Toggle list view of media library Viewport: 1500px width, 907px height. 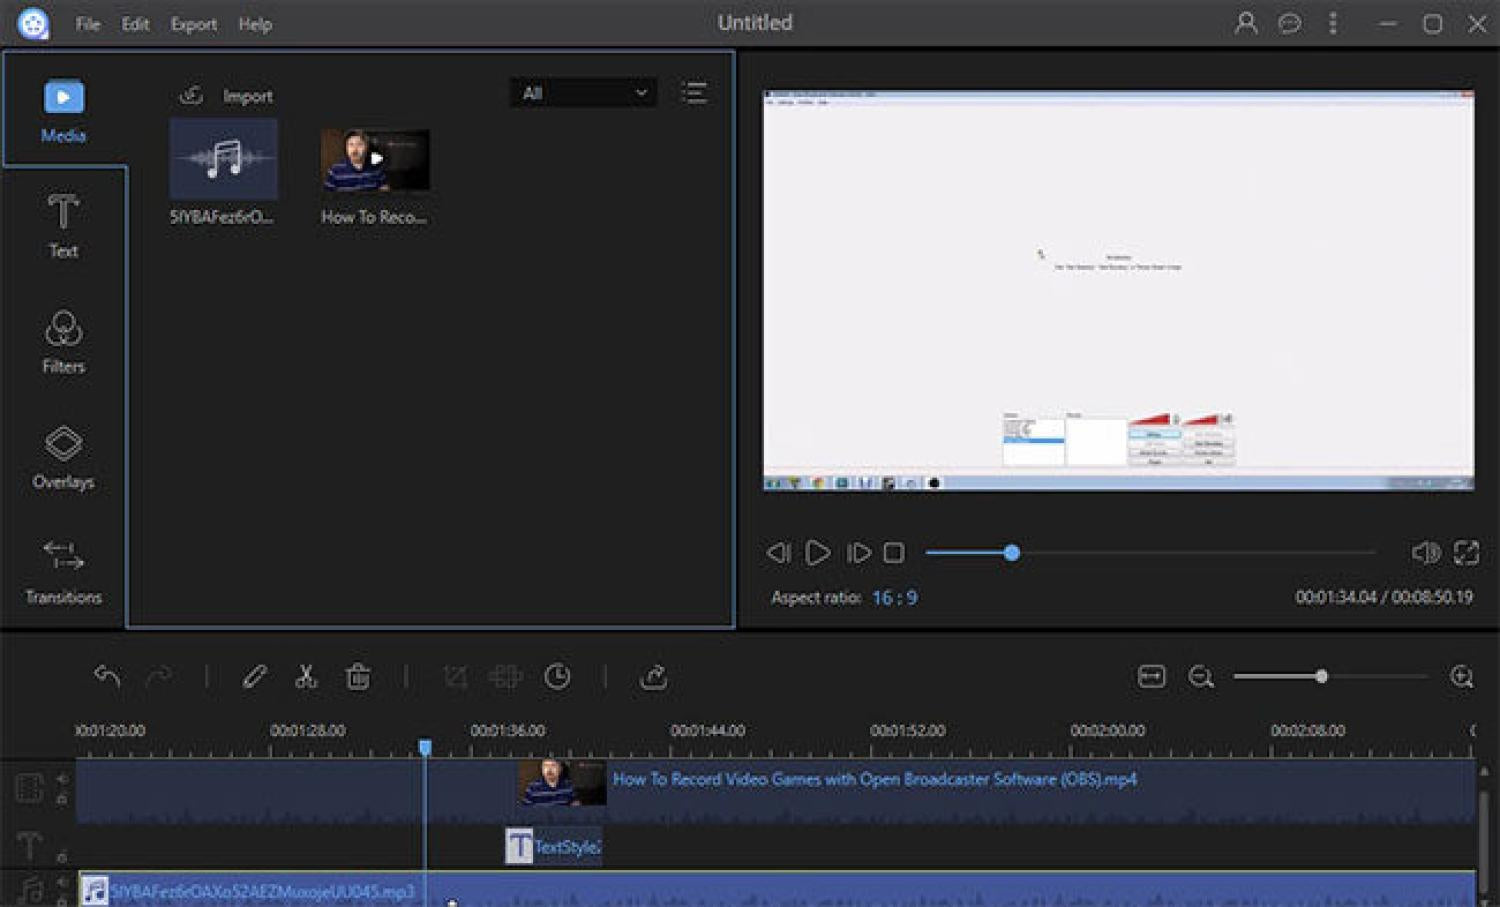(x=694, y=93)
